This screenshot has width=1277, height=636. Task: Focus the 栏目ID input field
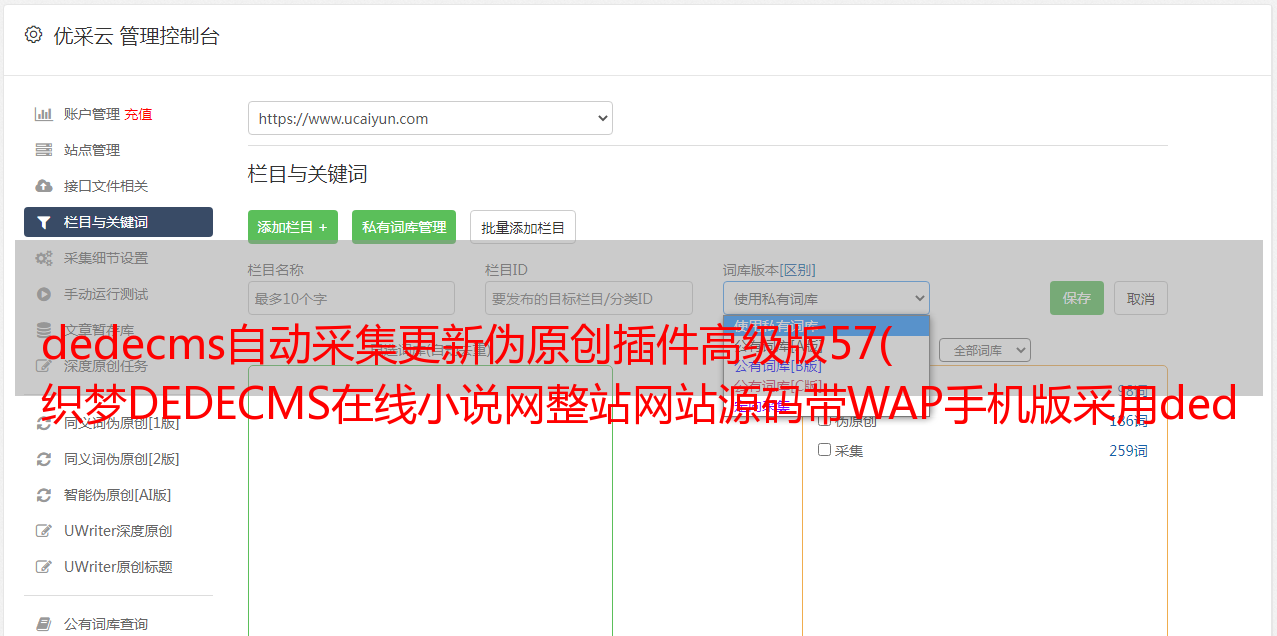(x=589, y=298)
